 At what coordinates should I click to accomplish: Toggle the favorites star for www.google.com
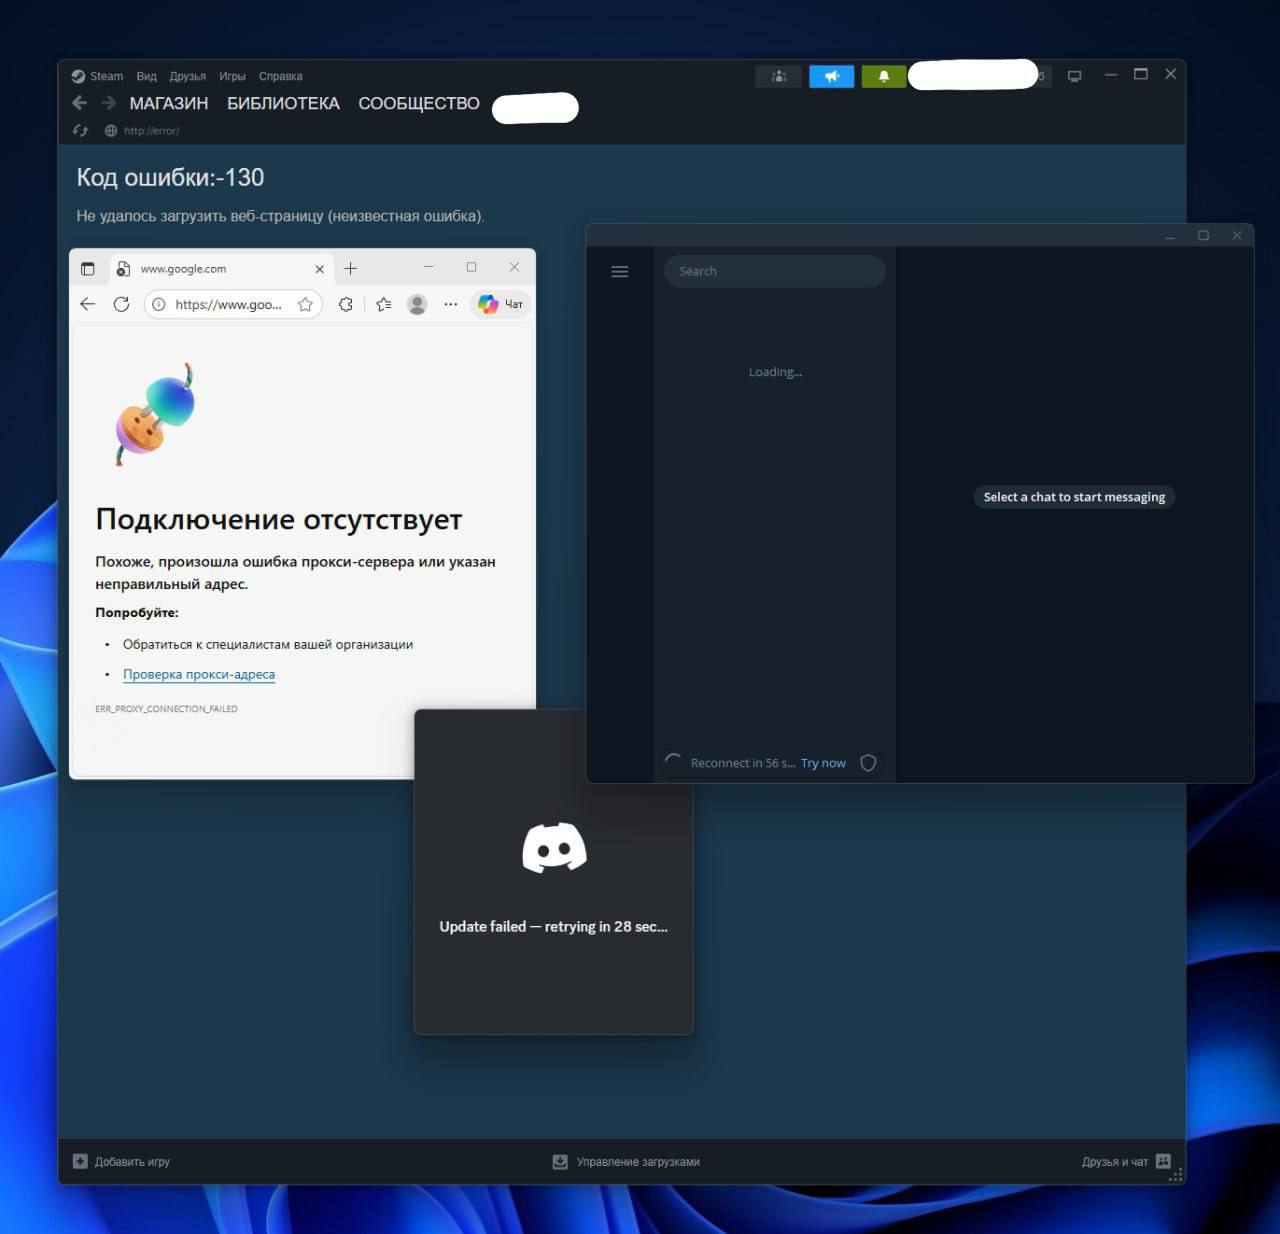(305, 304)
